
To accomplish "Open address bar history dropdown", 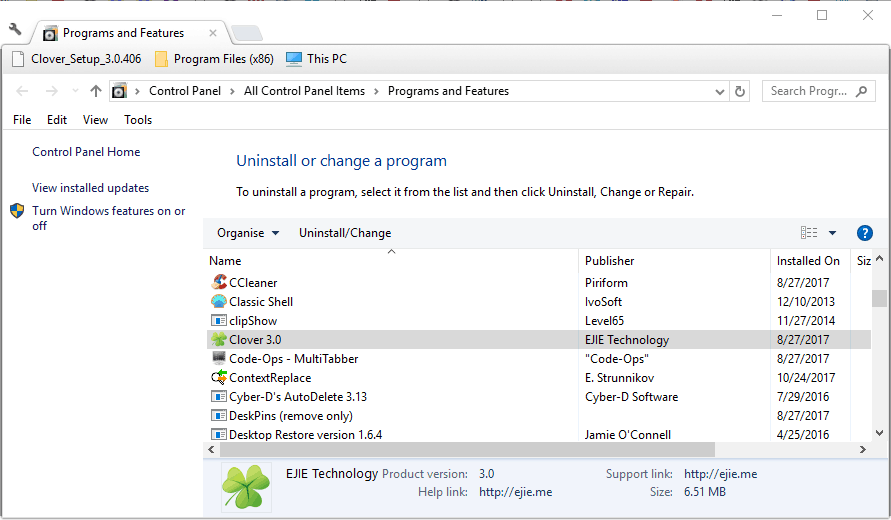I will [x=719, y=91].
